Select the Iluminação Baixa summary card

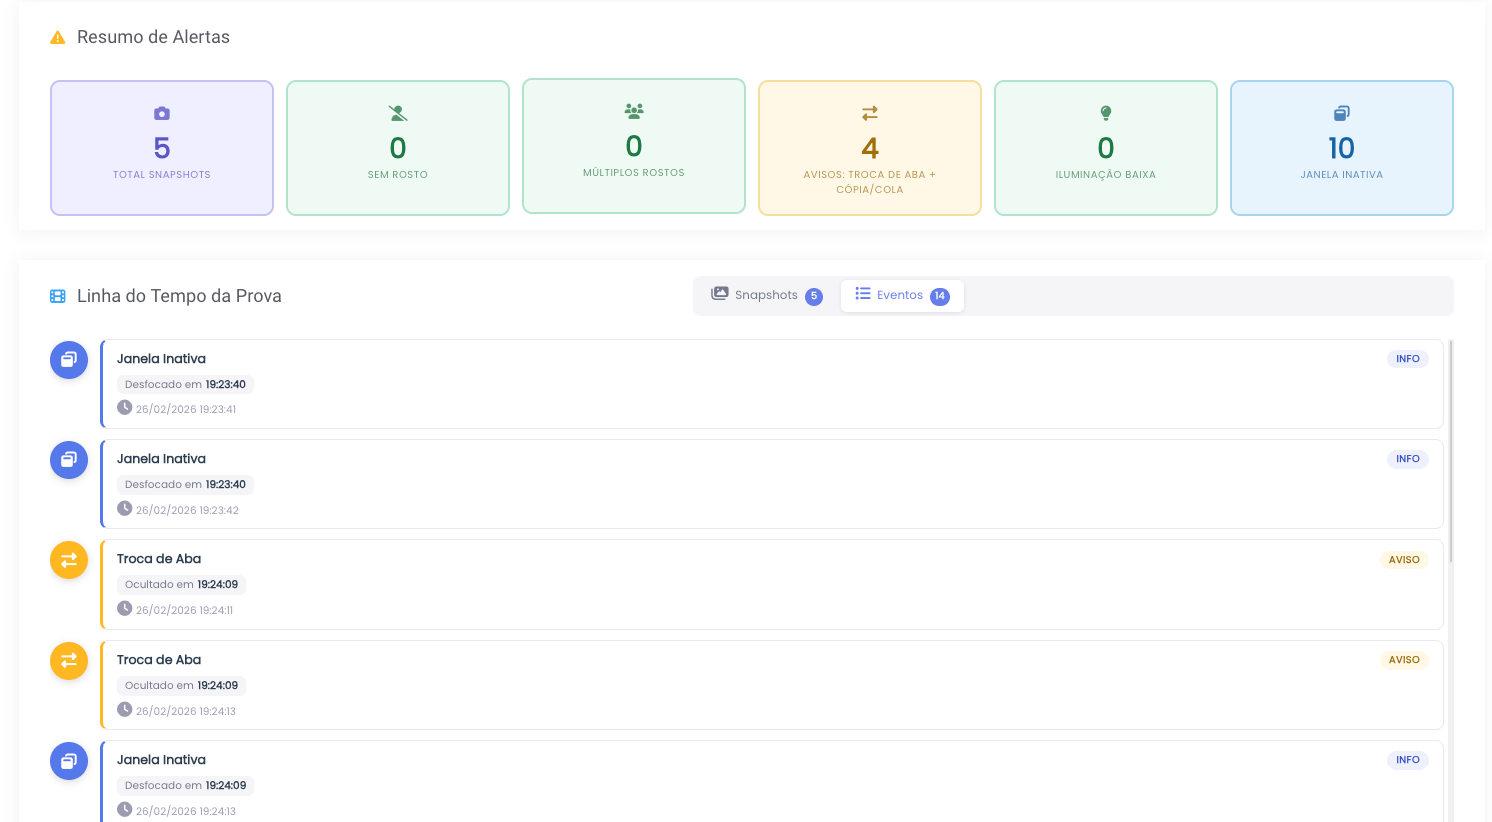coord(1106,148)
